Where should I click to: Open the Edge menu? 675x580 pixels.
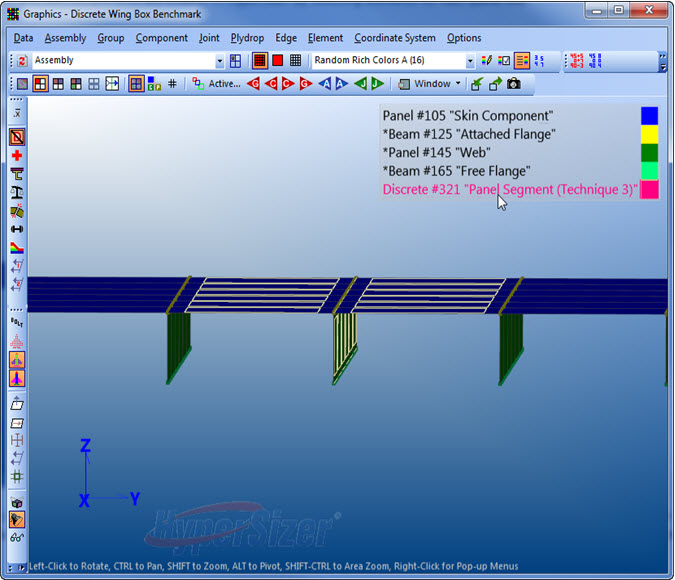(286, 38)
